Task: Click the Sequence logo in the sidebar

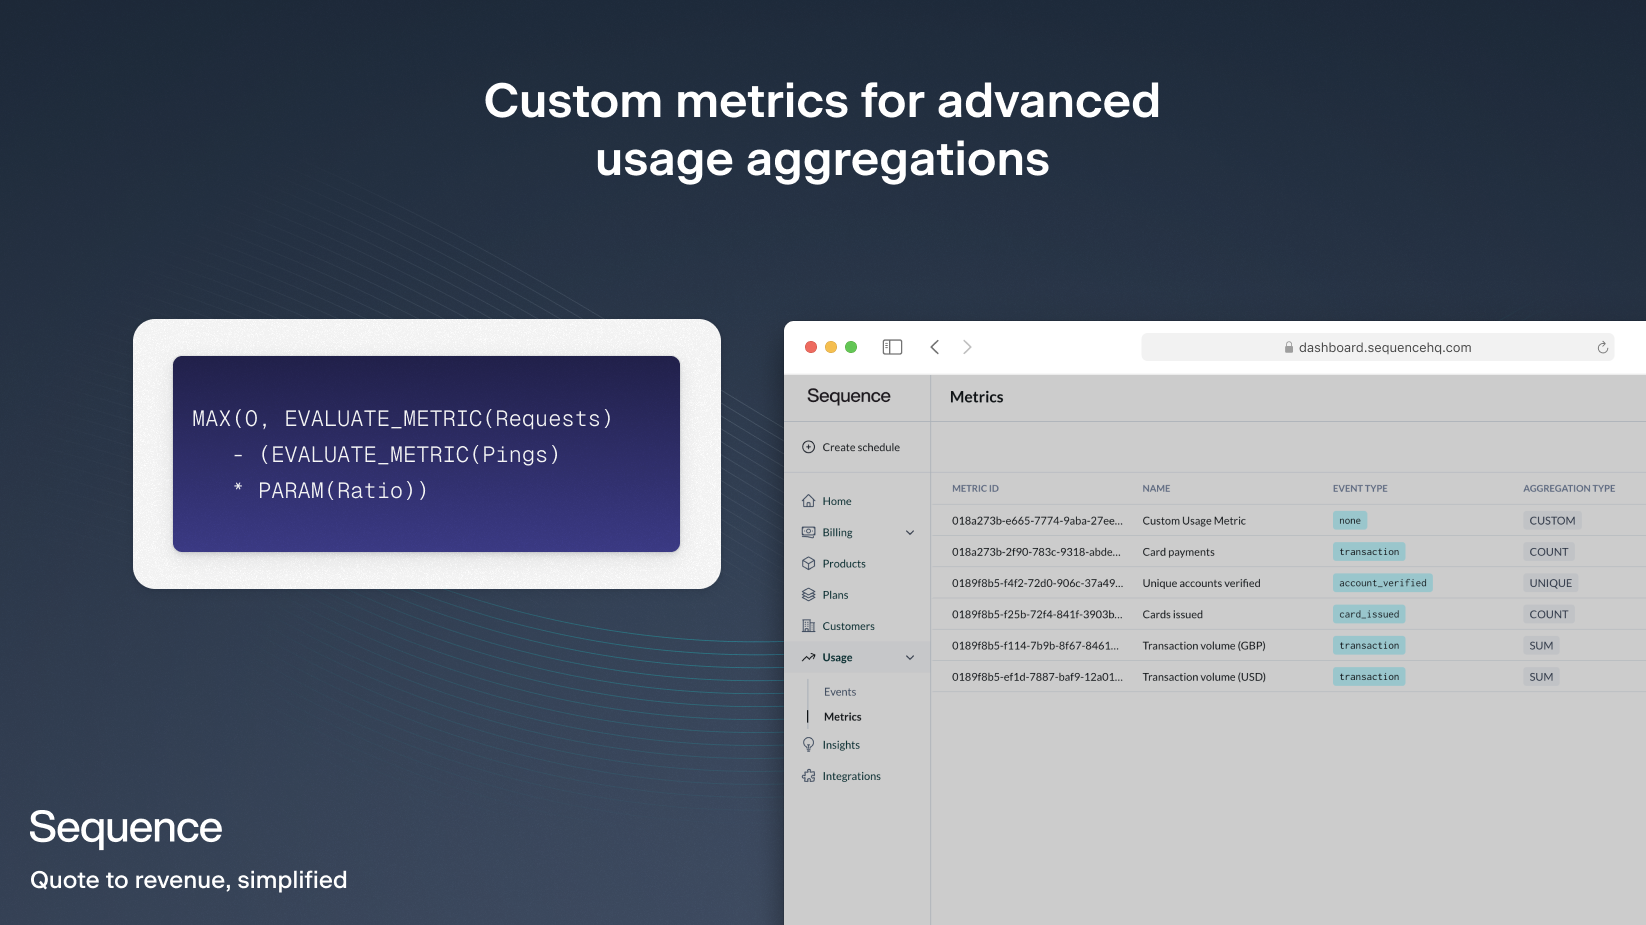Action: tap(848, 396)
